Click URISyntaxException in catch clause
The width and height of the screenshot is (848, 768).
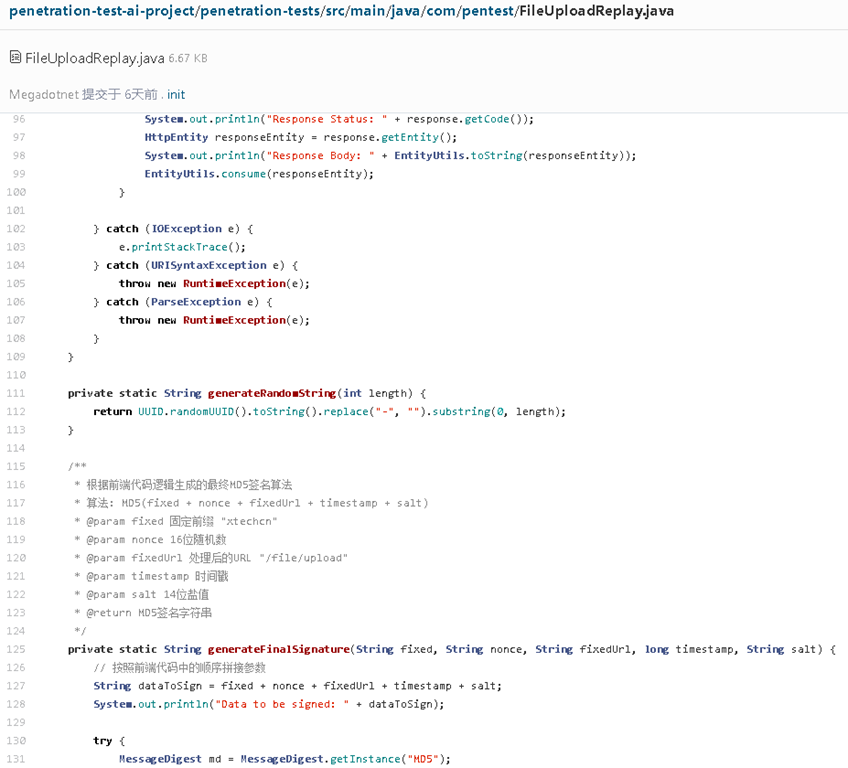click(209, 266)
